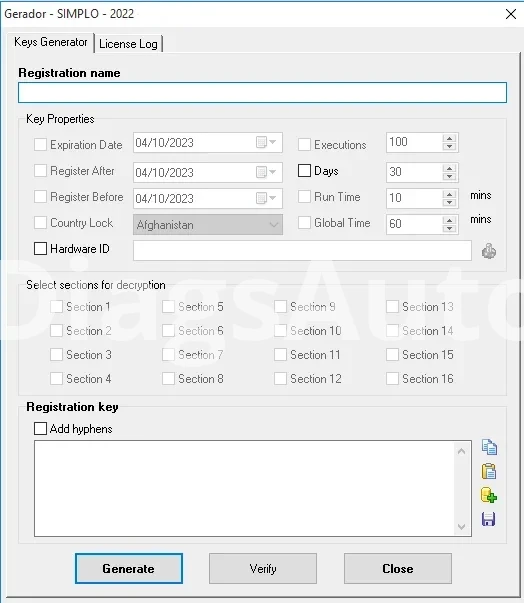The height and width of the screenshot is (603, 524).
Task: Enable the Register Before checkbox
Action: (40, 197)
